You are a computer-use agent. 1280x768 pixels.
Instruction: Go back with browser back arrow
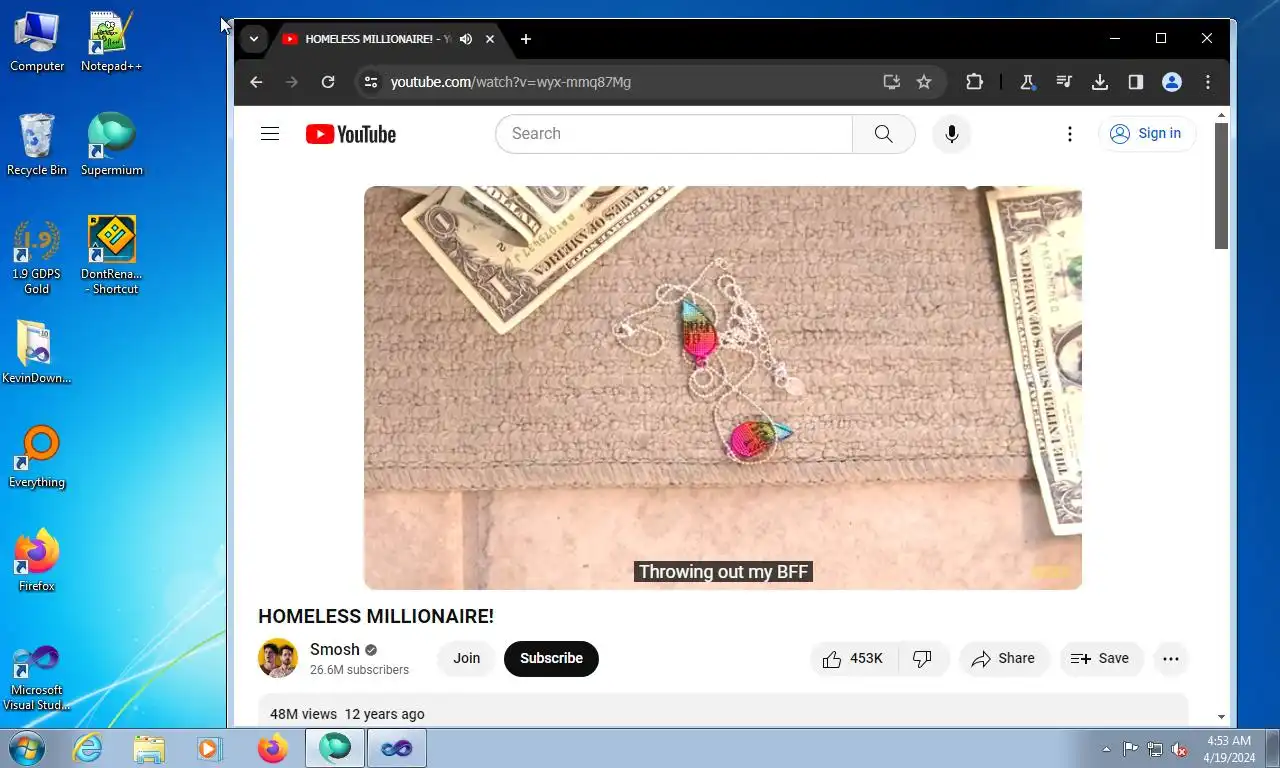pos(256,82)
